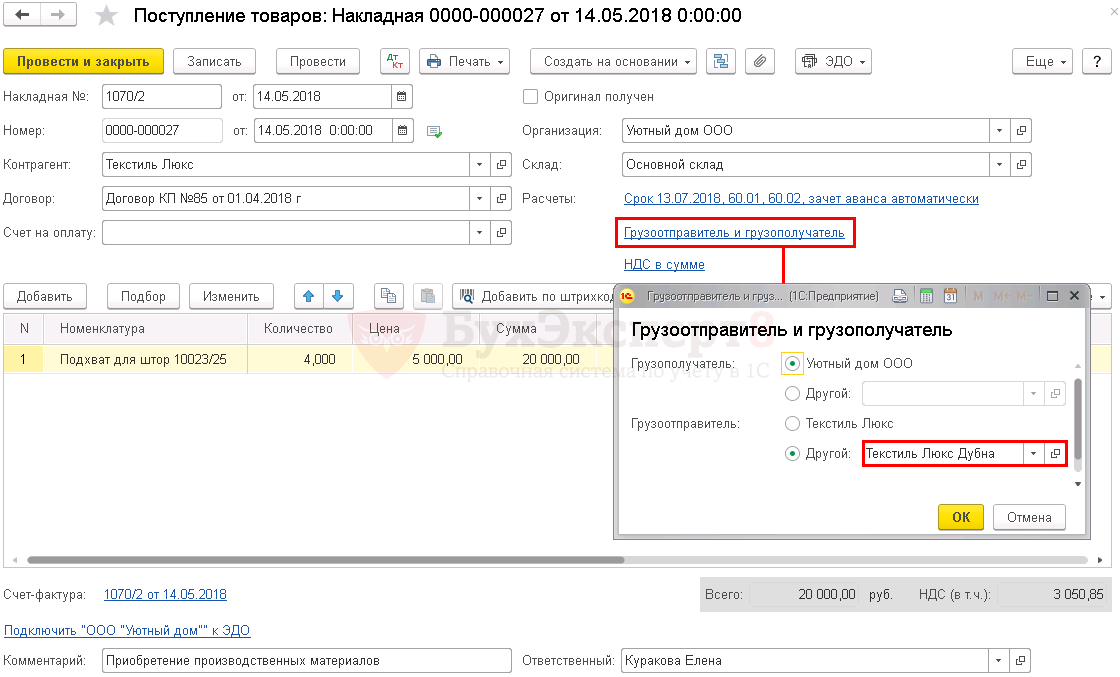Check the Оригинал получен checkbox
This screenshot has width=1120, height=677.
pos(531,97)
